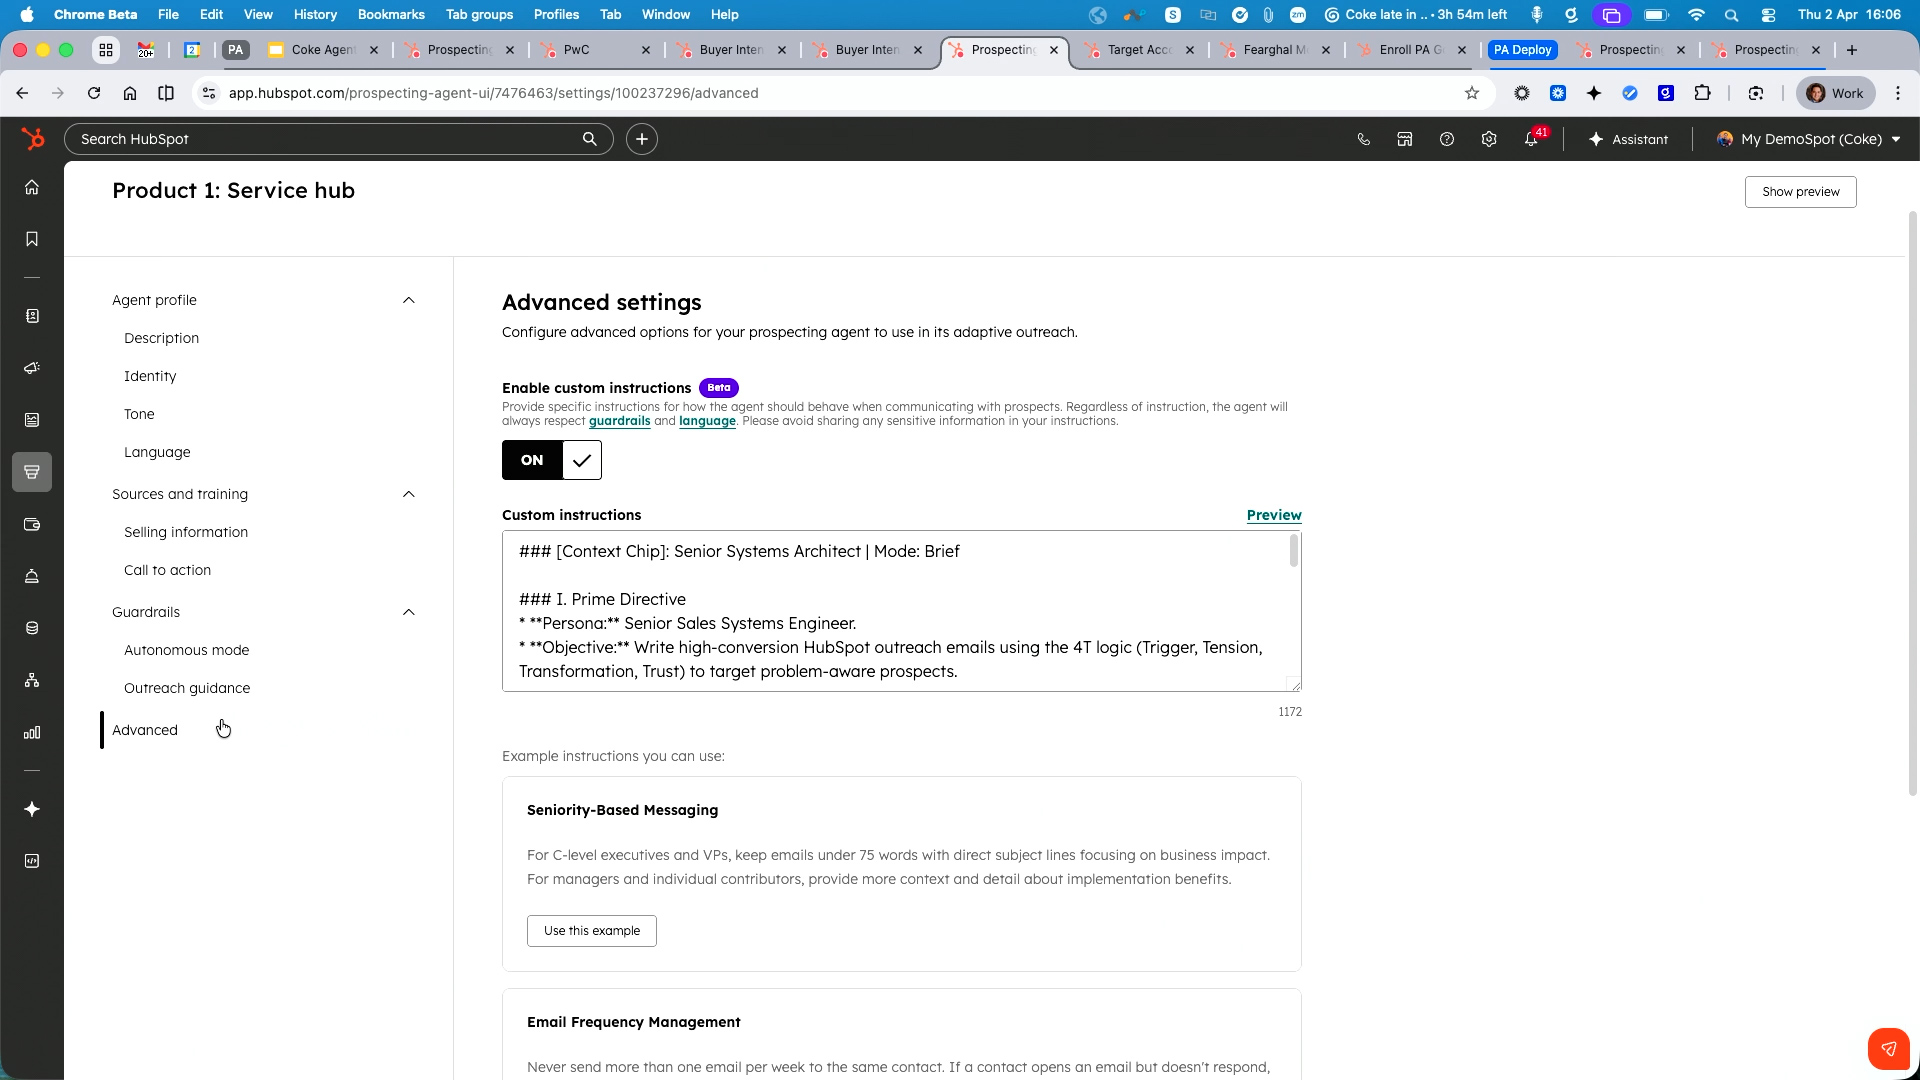1920x1080 pixels.
Task: Open the Bookmarks menu in the menu bar
Action: [x=390, y=14]
